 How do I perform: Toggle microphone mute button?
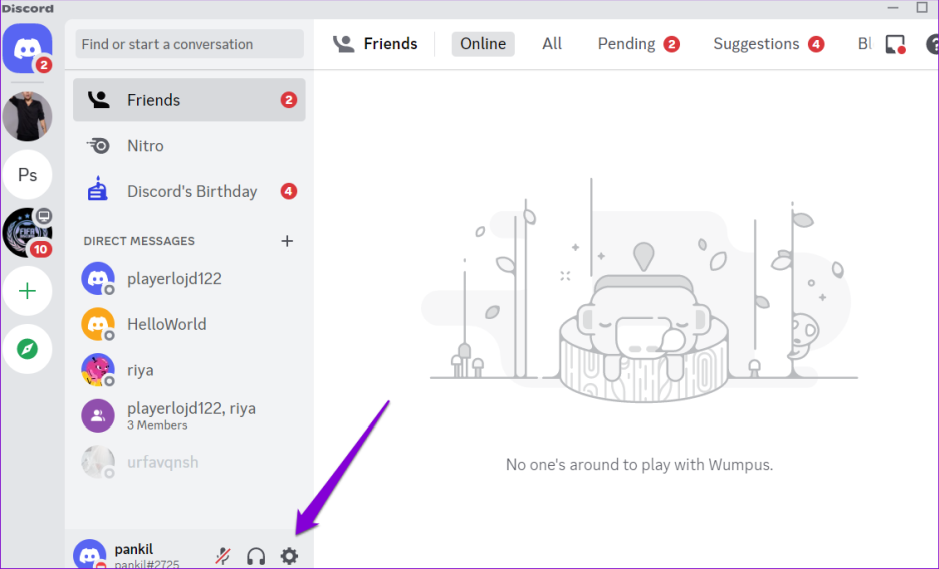[x=224, y=556]
